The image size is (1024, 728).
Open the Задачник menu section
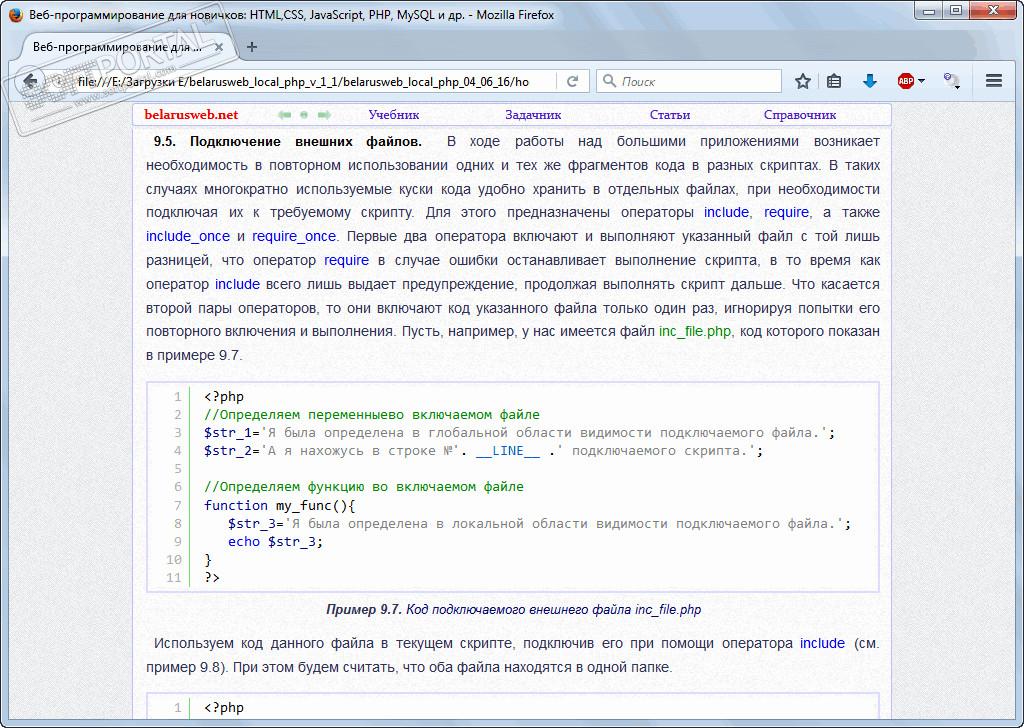point(533,115)
